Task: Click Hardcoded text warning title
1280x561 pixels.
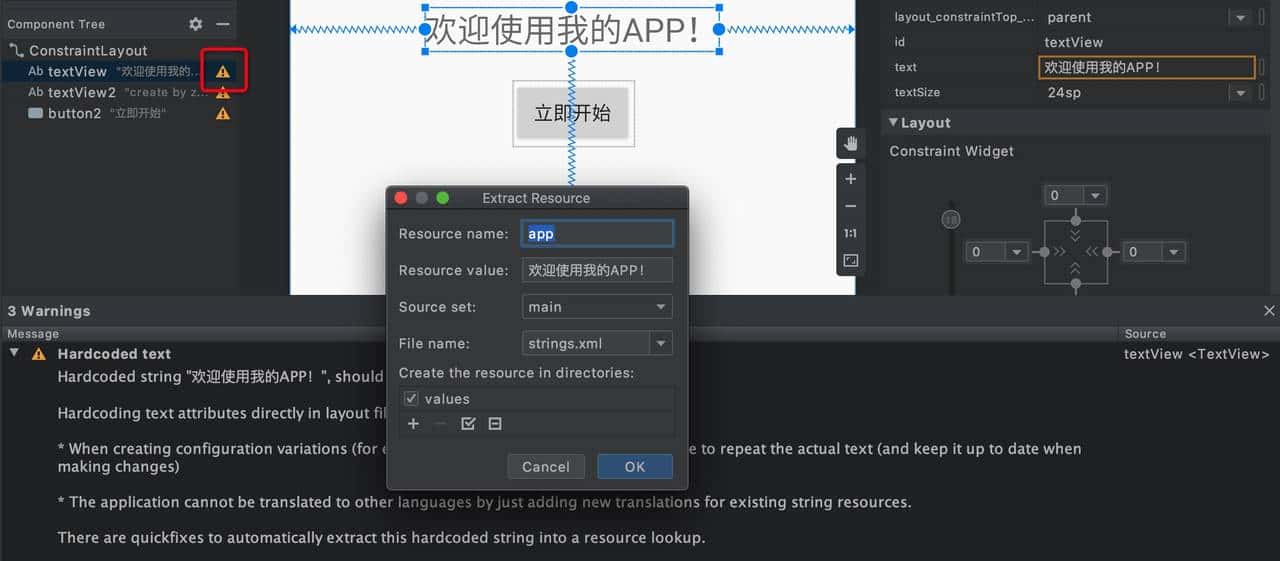Action: click(114, 354)
